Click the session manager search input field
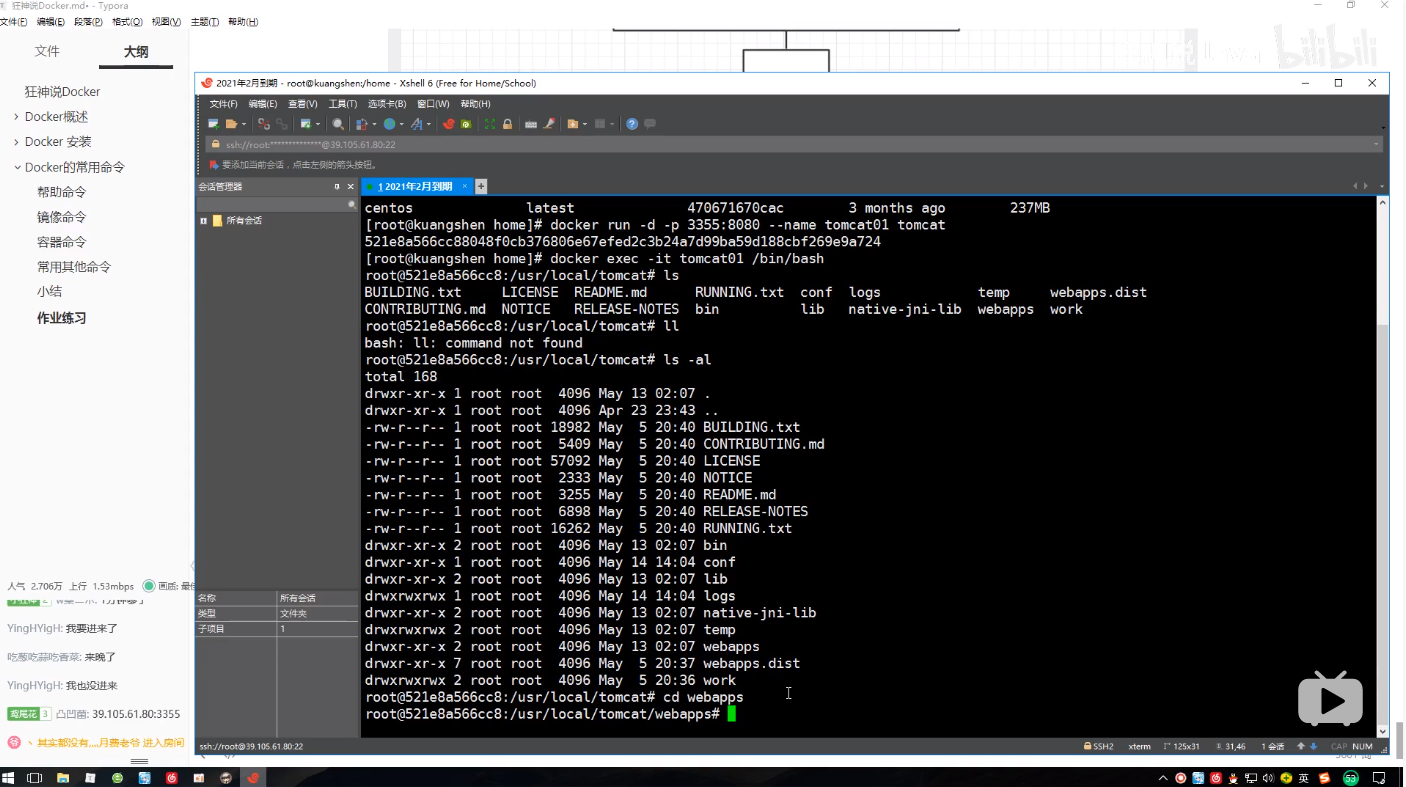 277,204
